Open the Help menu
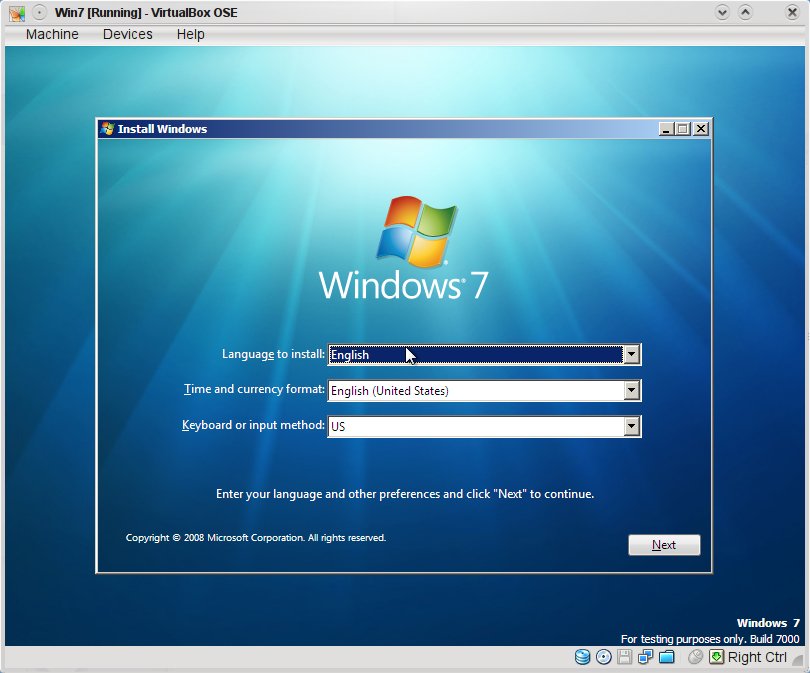This screenshot has height=673, width=810. click(191, 34)
